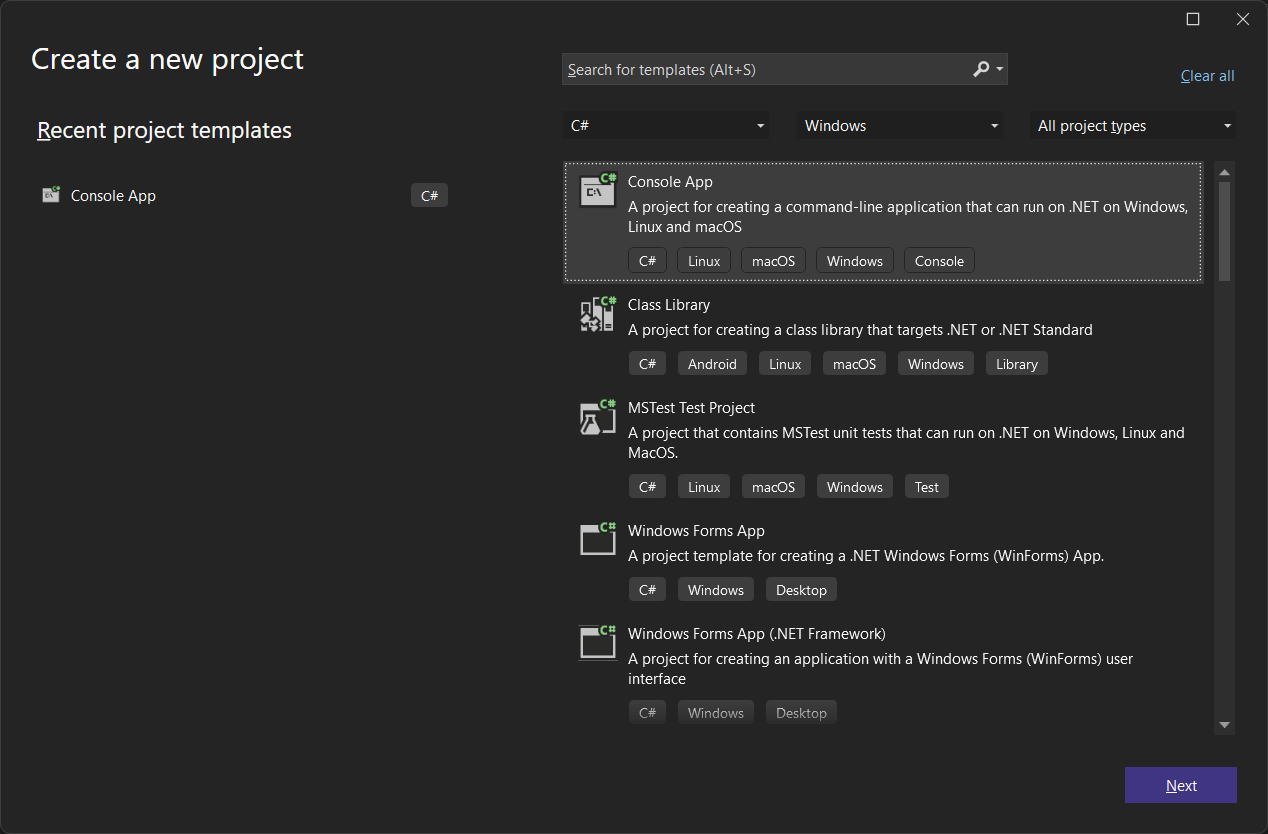
Task: Click the Console App template icon
Action: coord(598,189)
